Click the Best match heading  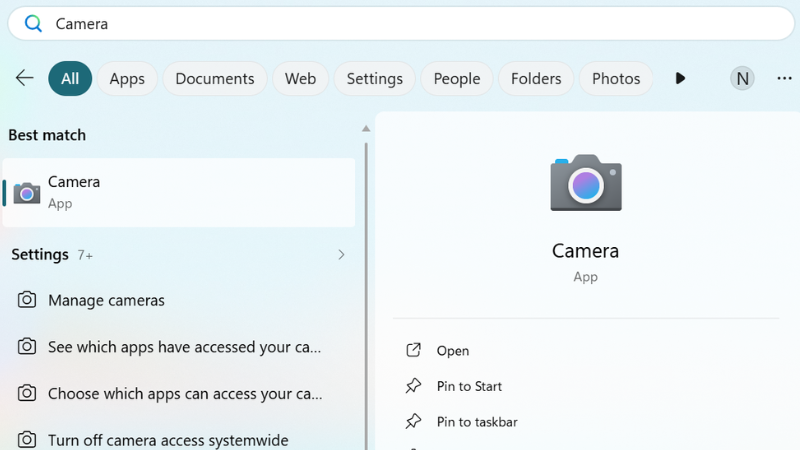[47, 135]
